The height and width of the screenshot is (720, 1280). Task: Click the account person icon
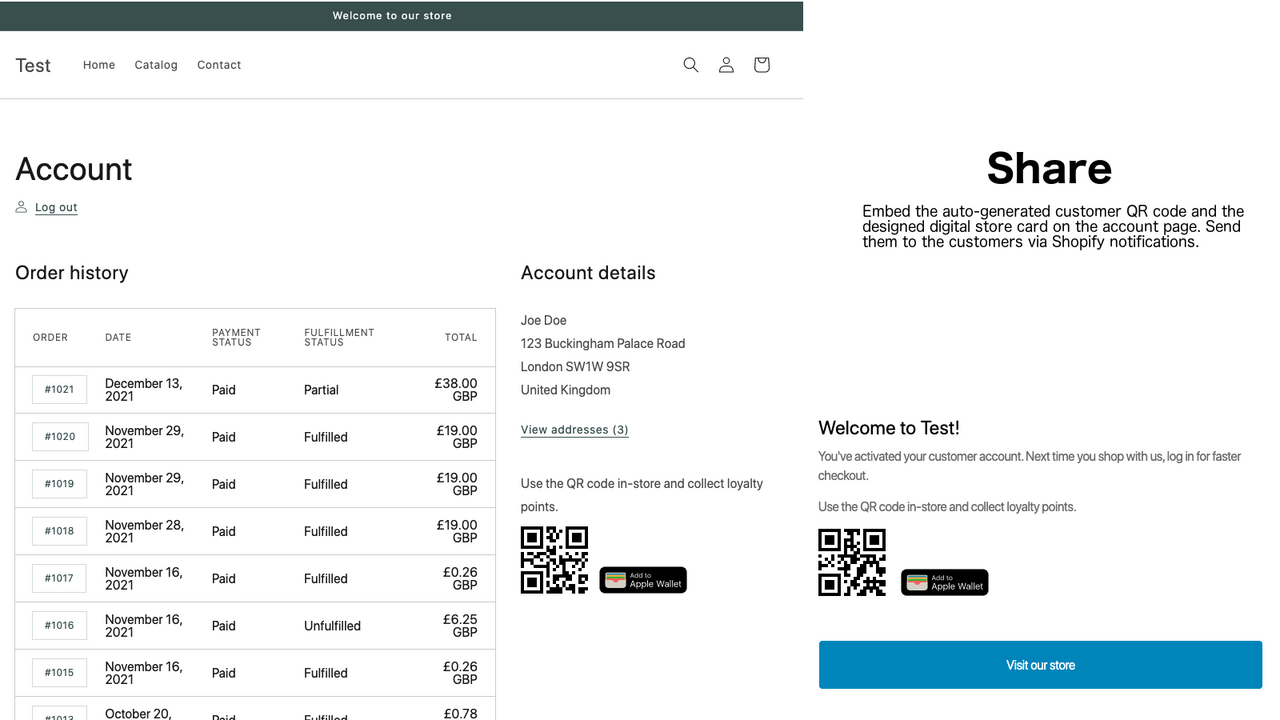pos(726,64)
